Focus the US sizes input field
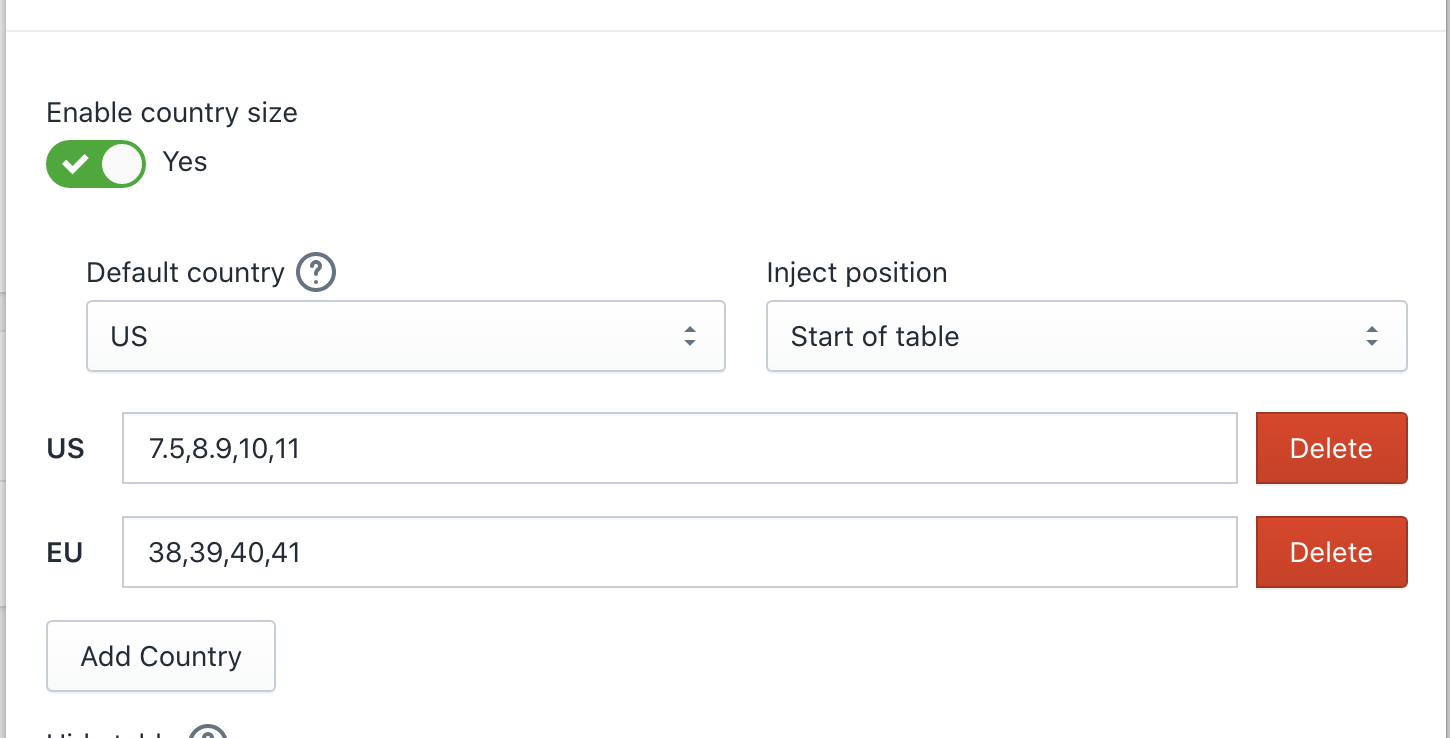This screenshot has height=738, width=1450. (x=680, y=448)
